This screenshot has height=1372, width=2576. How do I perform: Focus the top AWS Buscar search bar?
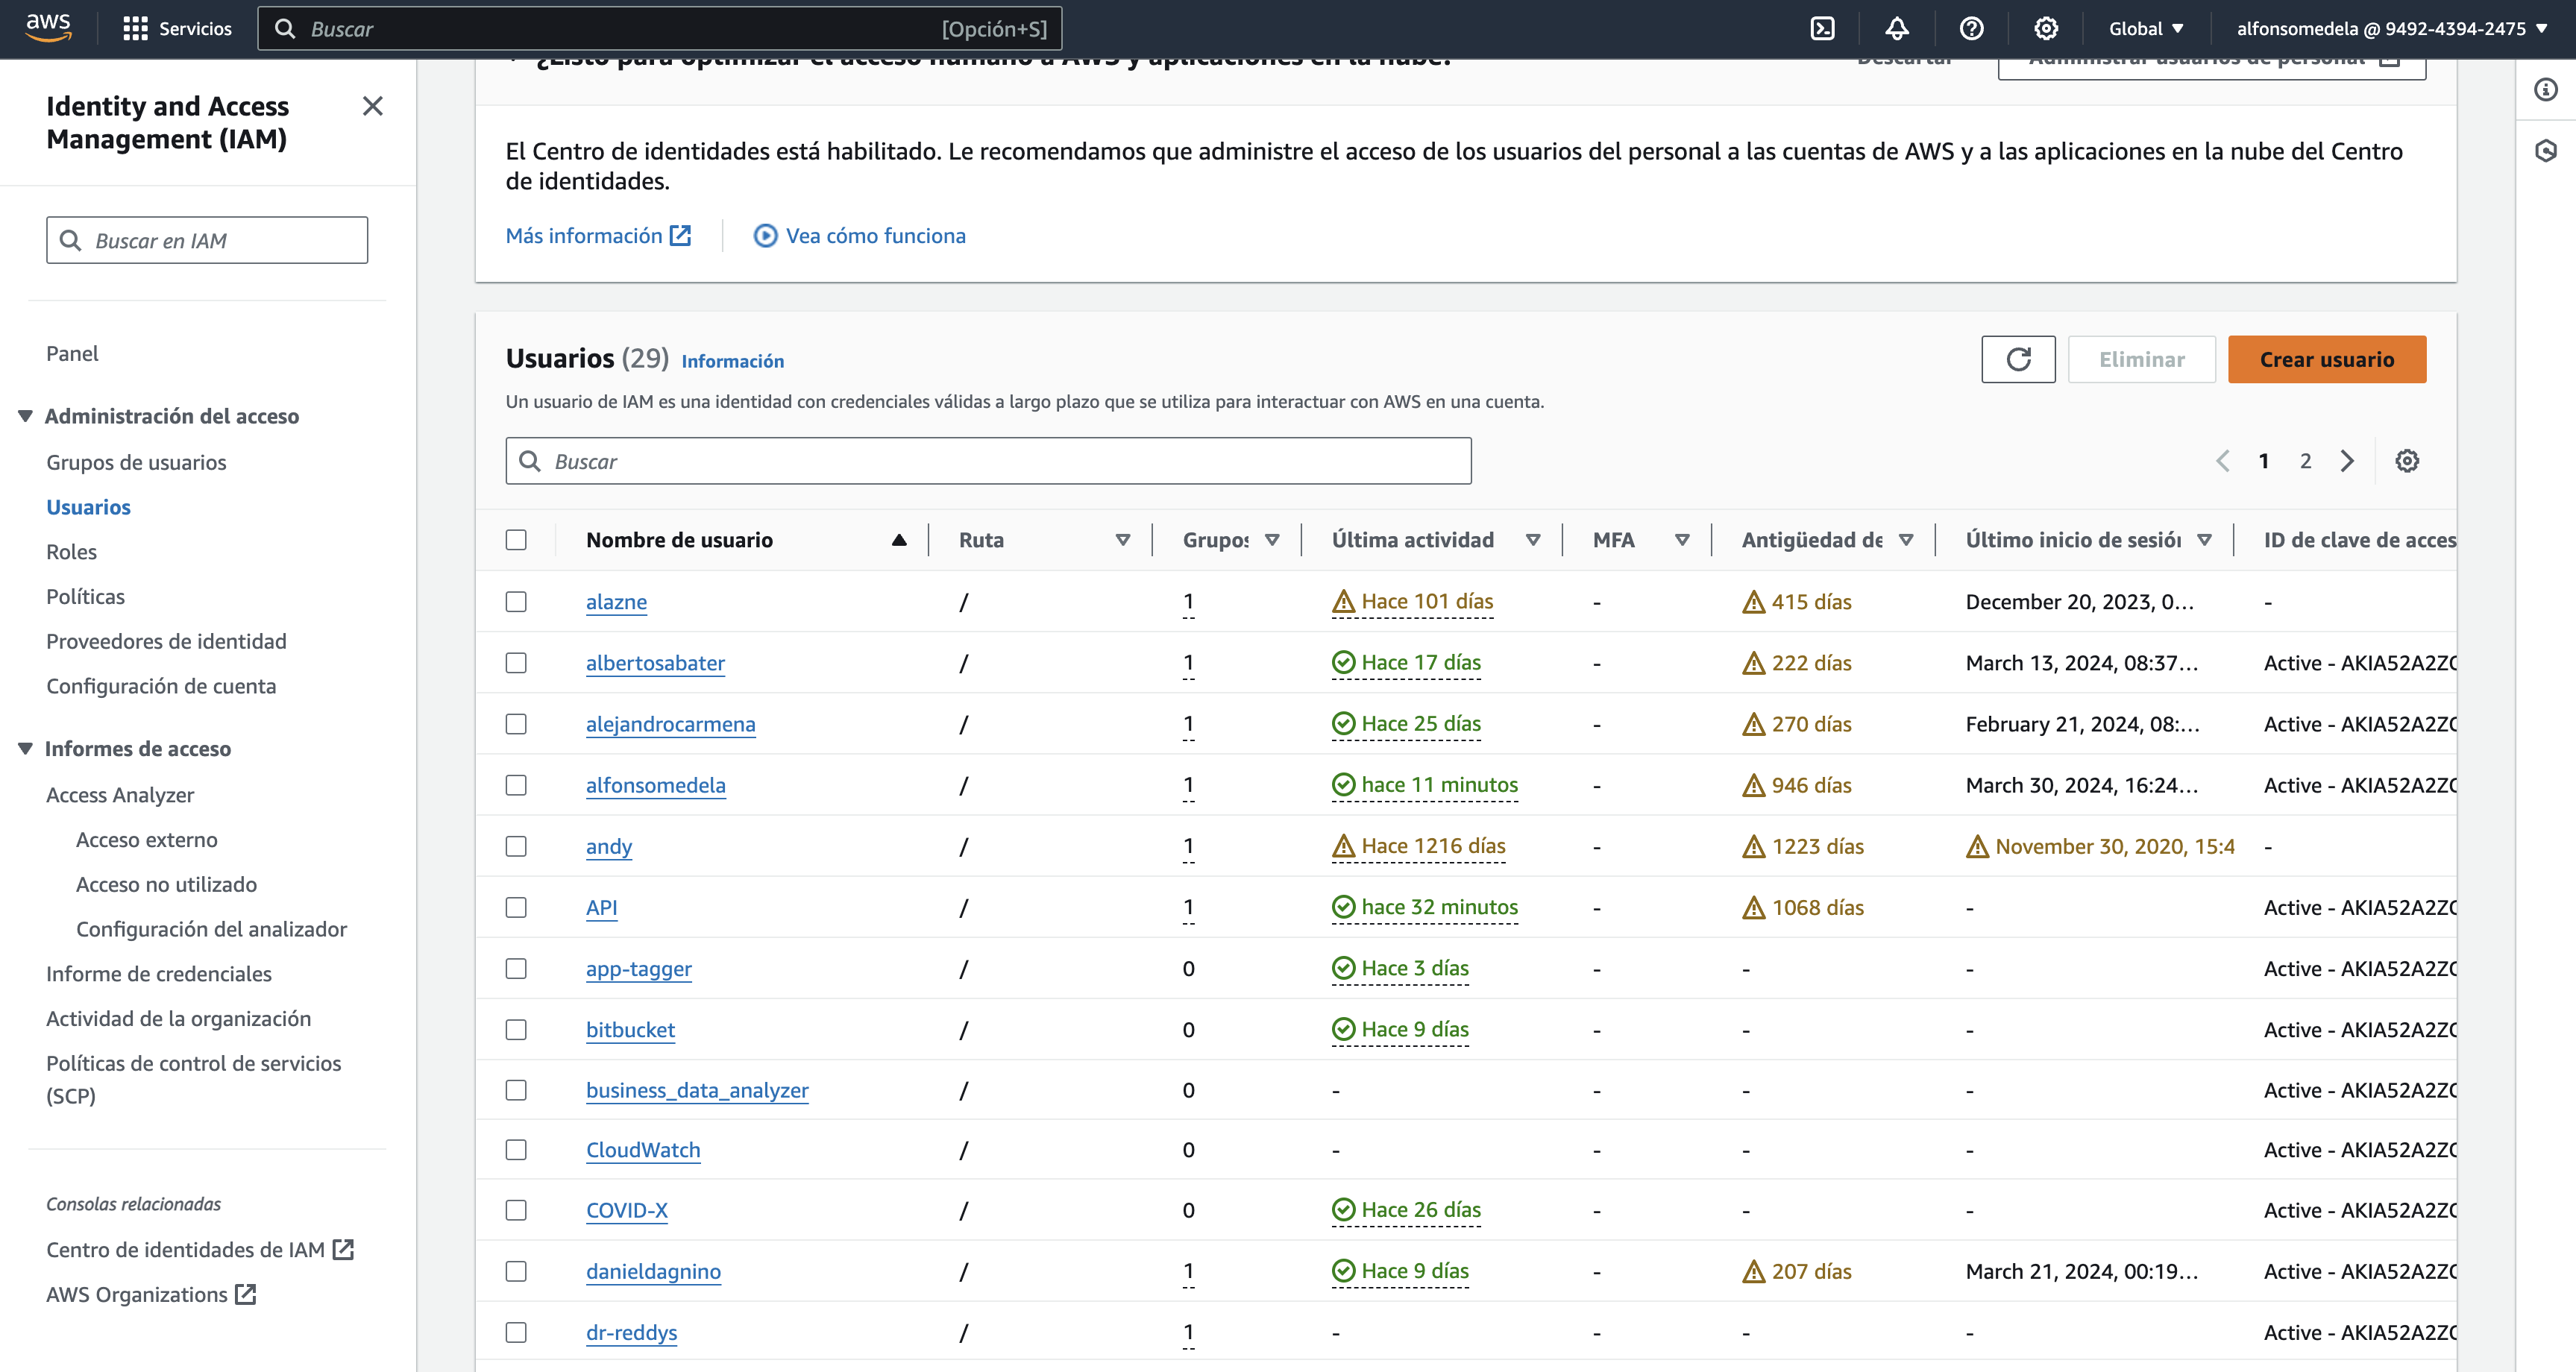(660, 28)
